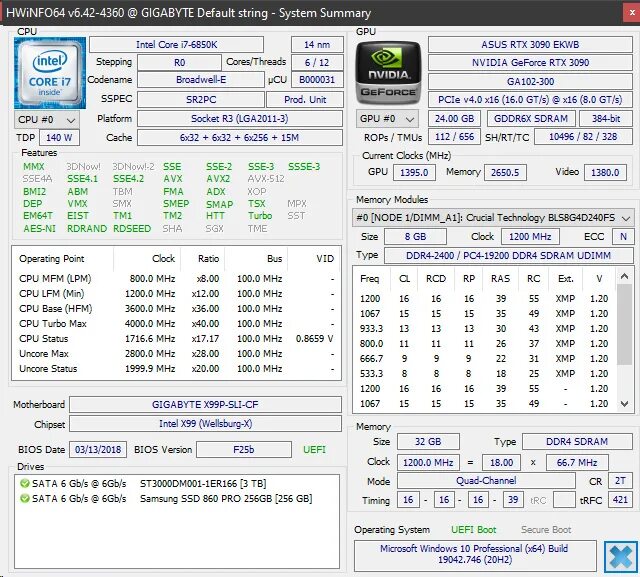Viewport: 640px width, 577px height.
Task: Click the total memory size 32 GB field
Action: tap(428, 442)
